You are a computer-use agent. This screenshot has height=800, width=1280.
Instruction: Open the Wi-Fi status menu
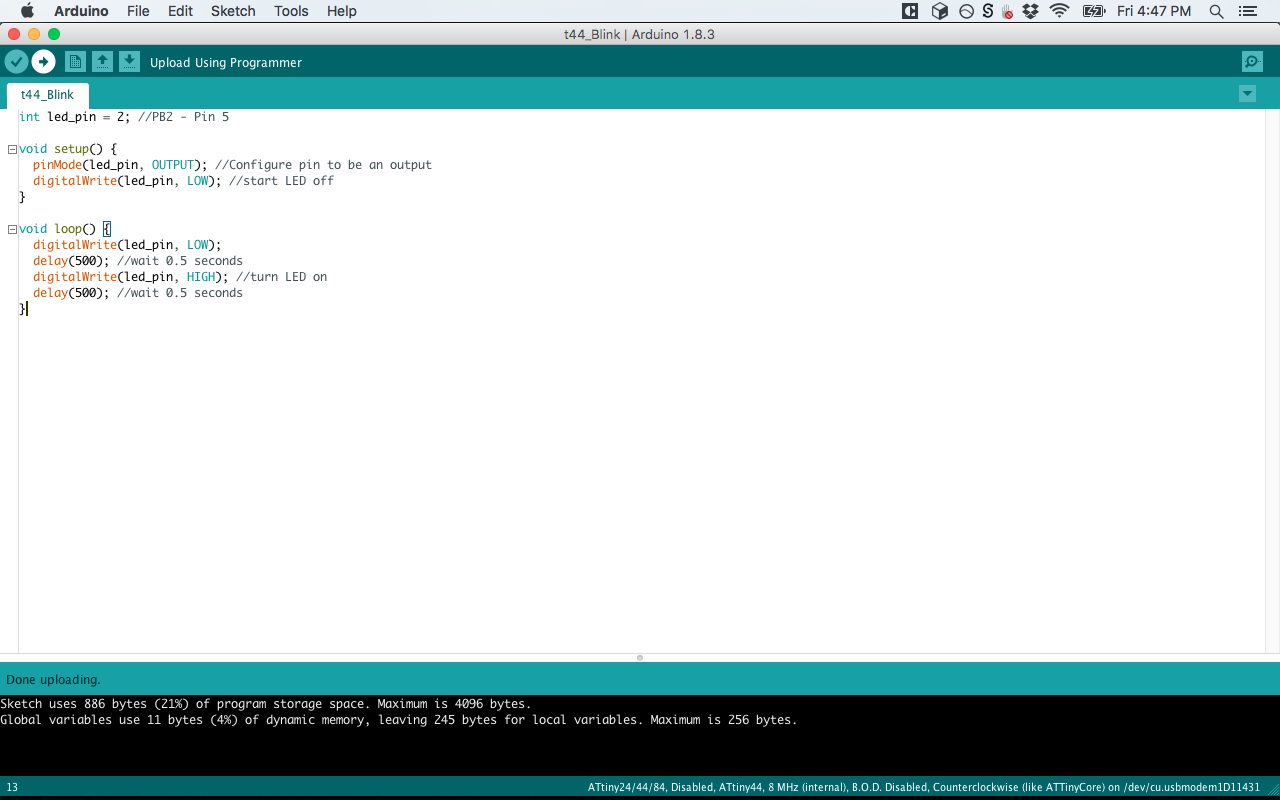click(x=1059, y=11)
